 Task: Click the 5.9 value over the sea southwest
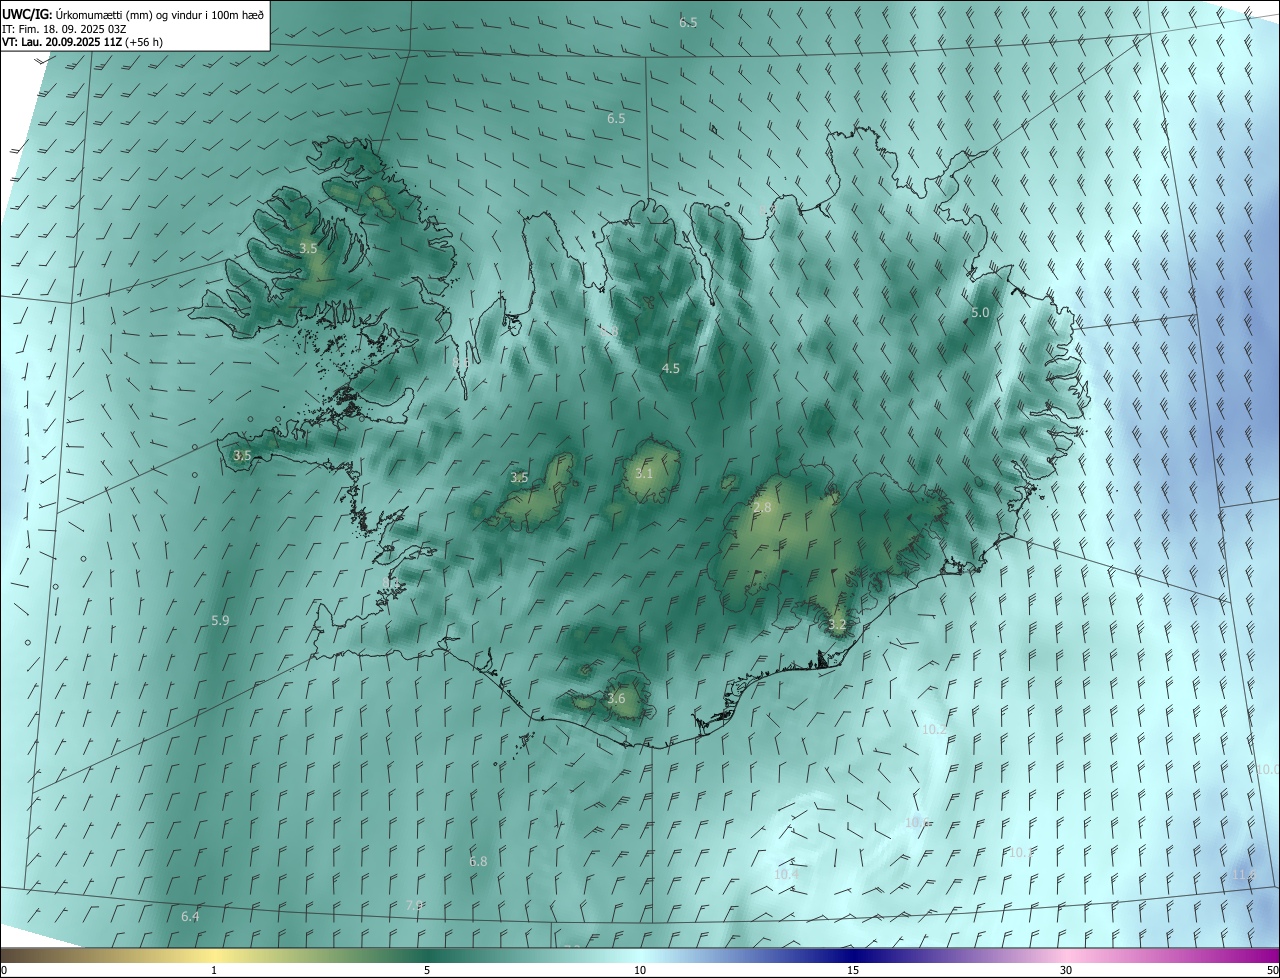click(220, 620)
